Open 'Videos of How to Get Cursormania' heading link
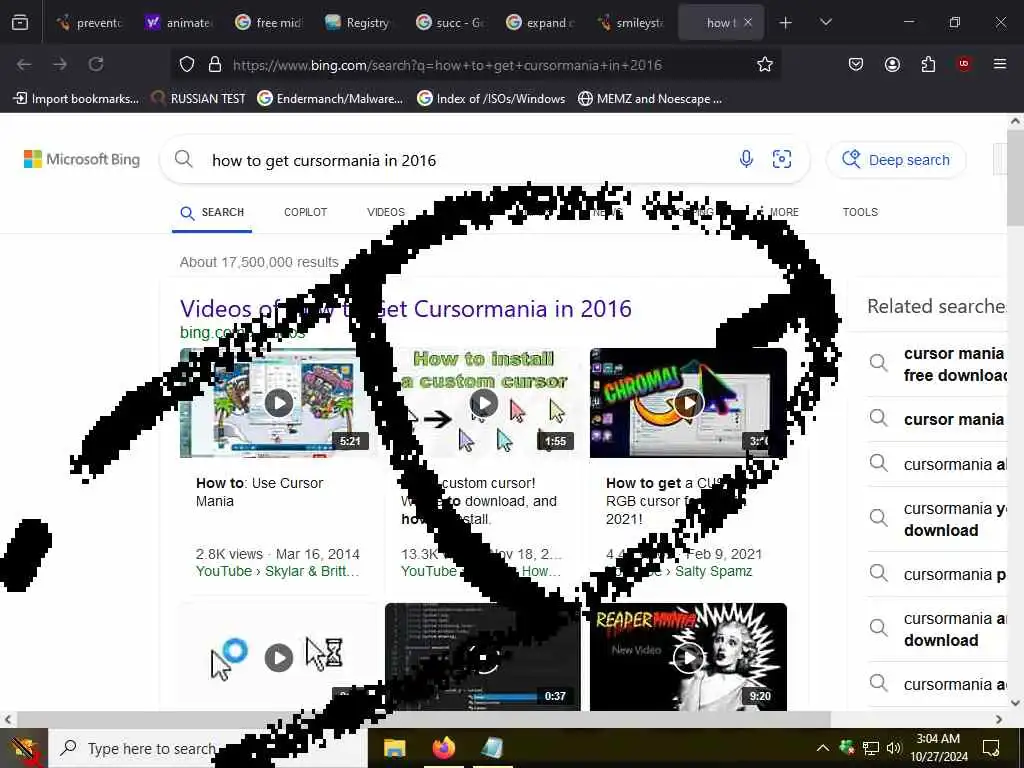The image size is (1024, 768). [406, 308]
